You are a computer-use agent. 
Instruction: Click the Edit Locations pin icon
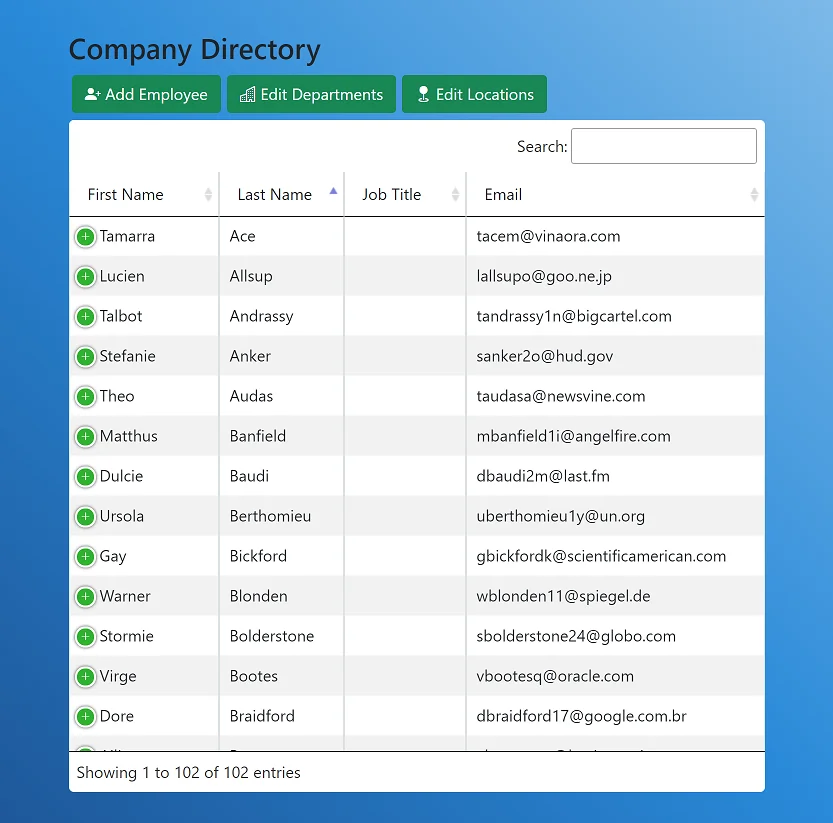coord(423,95)
